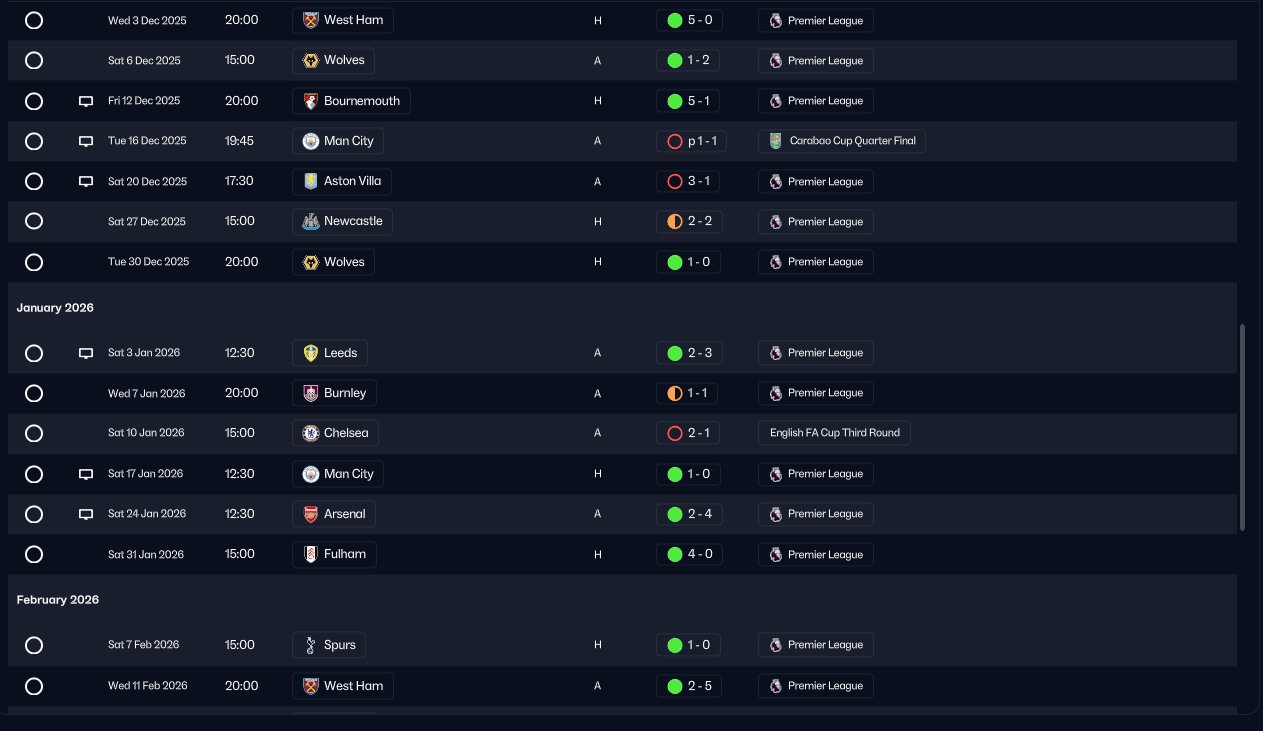Screen dimensions: 1263x731
Task: Open the Man City team link on 16 Dec
Action: click(338, 141)
